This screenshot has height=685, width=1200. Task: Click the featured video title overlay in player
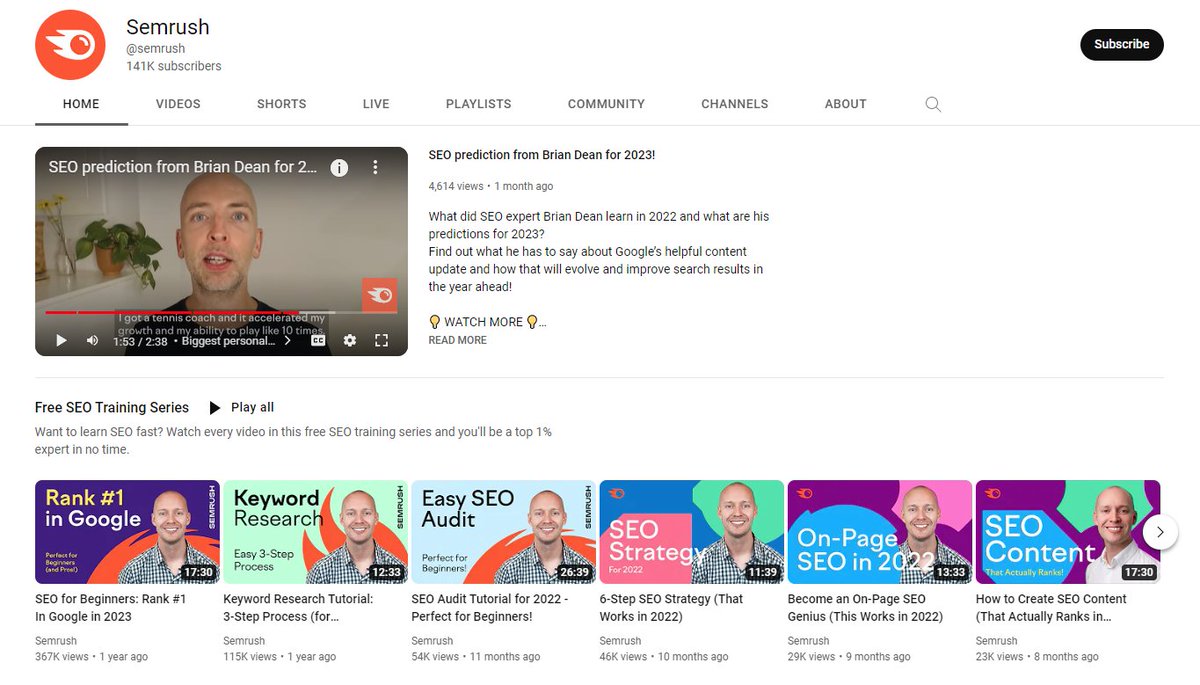tap(184, 167)
